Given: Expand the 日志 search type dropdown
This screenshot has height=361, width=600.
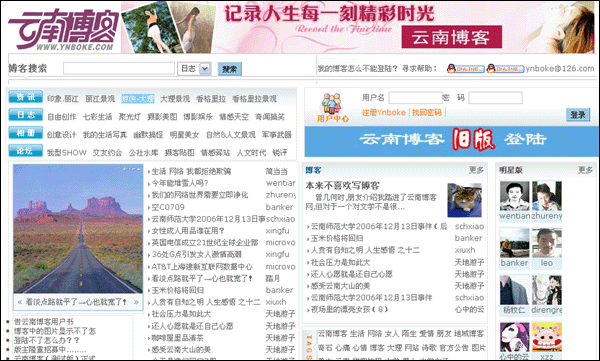Looking at the screenshot, I should tap(205, 69).
